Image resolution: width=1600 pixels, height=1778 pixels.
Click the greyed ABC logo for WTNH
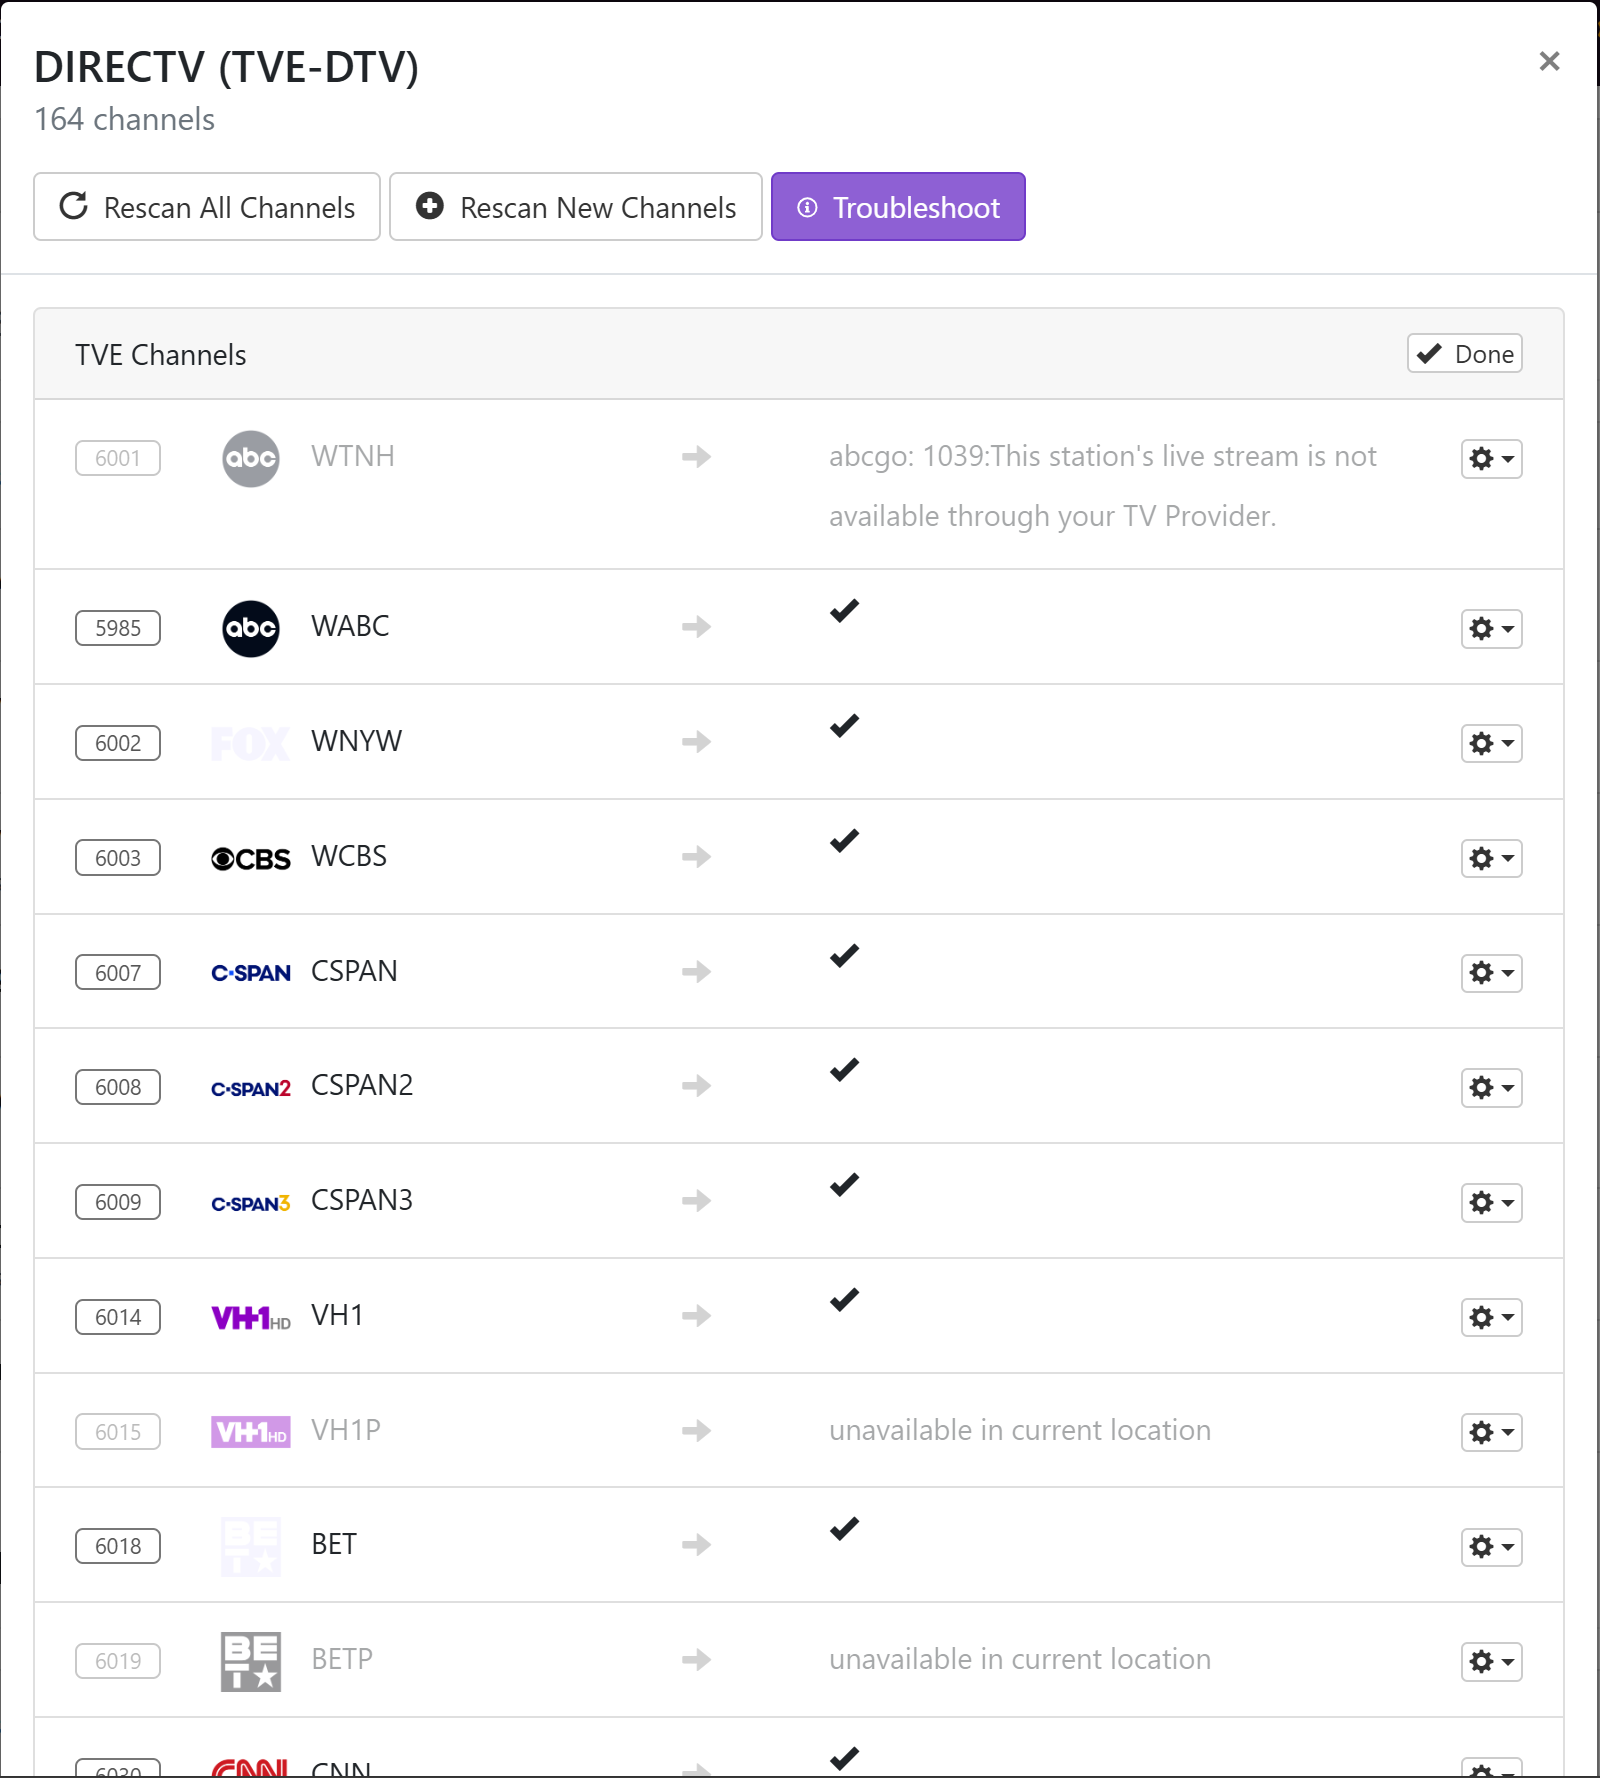tap(250, 459)
